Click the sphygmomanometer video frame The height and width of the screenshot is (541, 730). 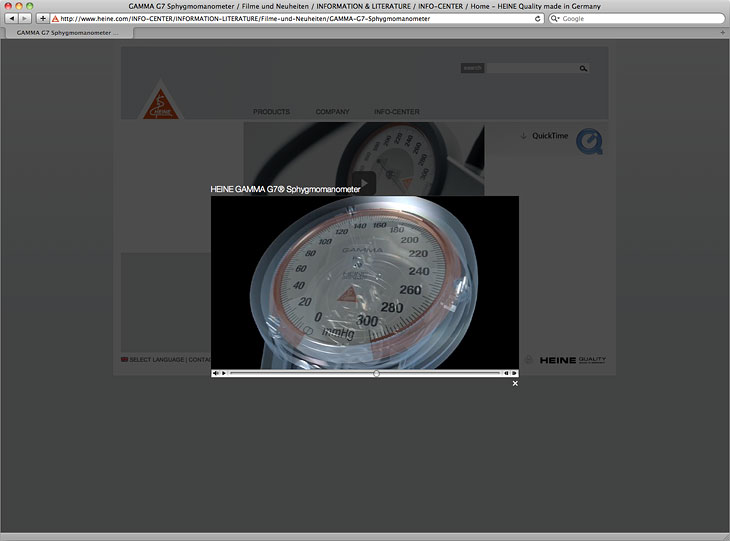[365, 282]
